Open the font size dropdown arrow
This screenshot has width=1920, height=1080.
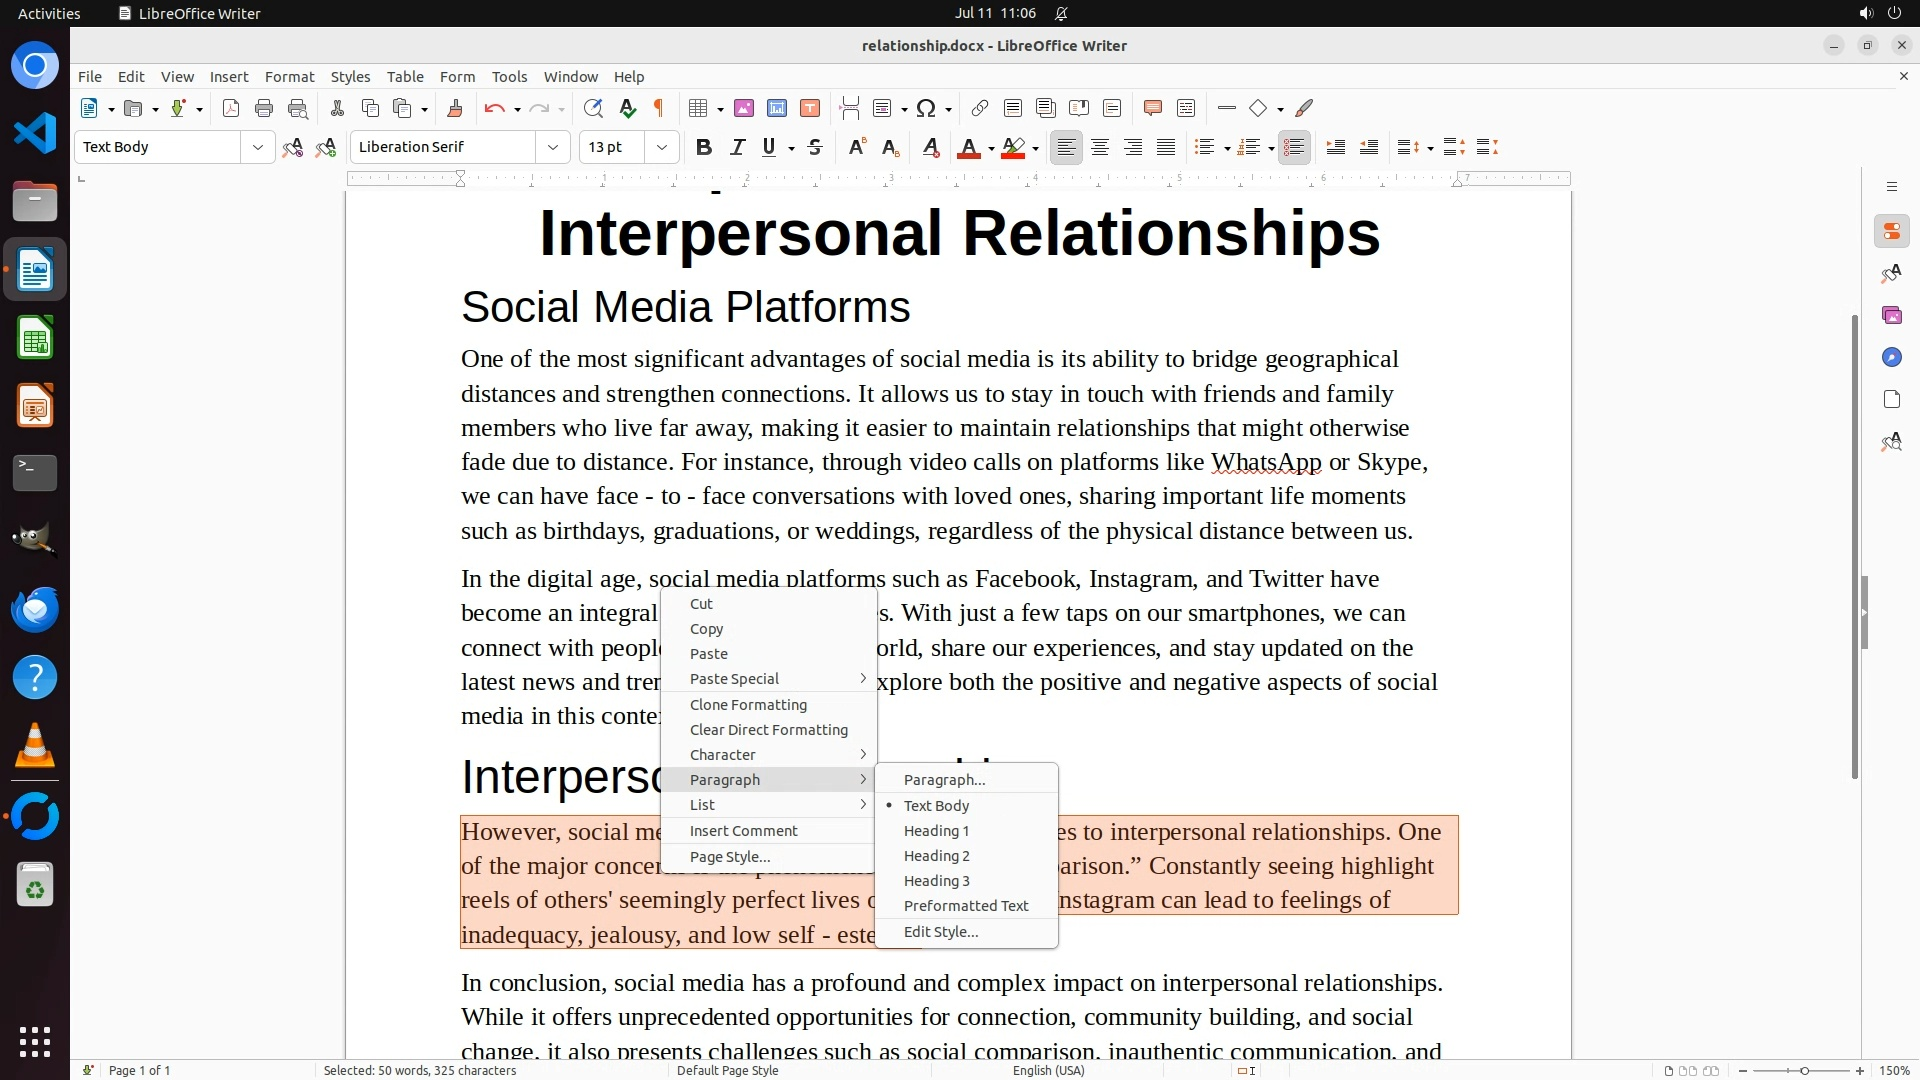pos(662,148)
